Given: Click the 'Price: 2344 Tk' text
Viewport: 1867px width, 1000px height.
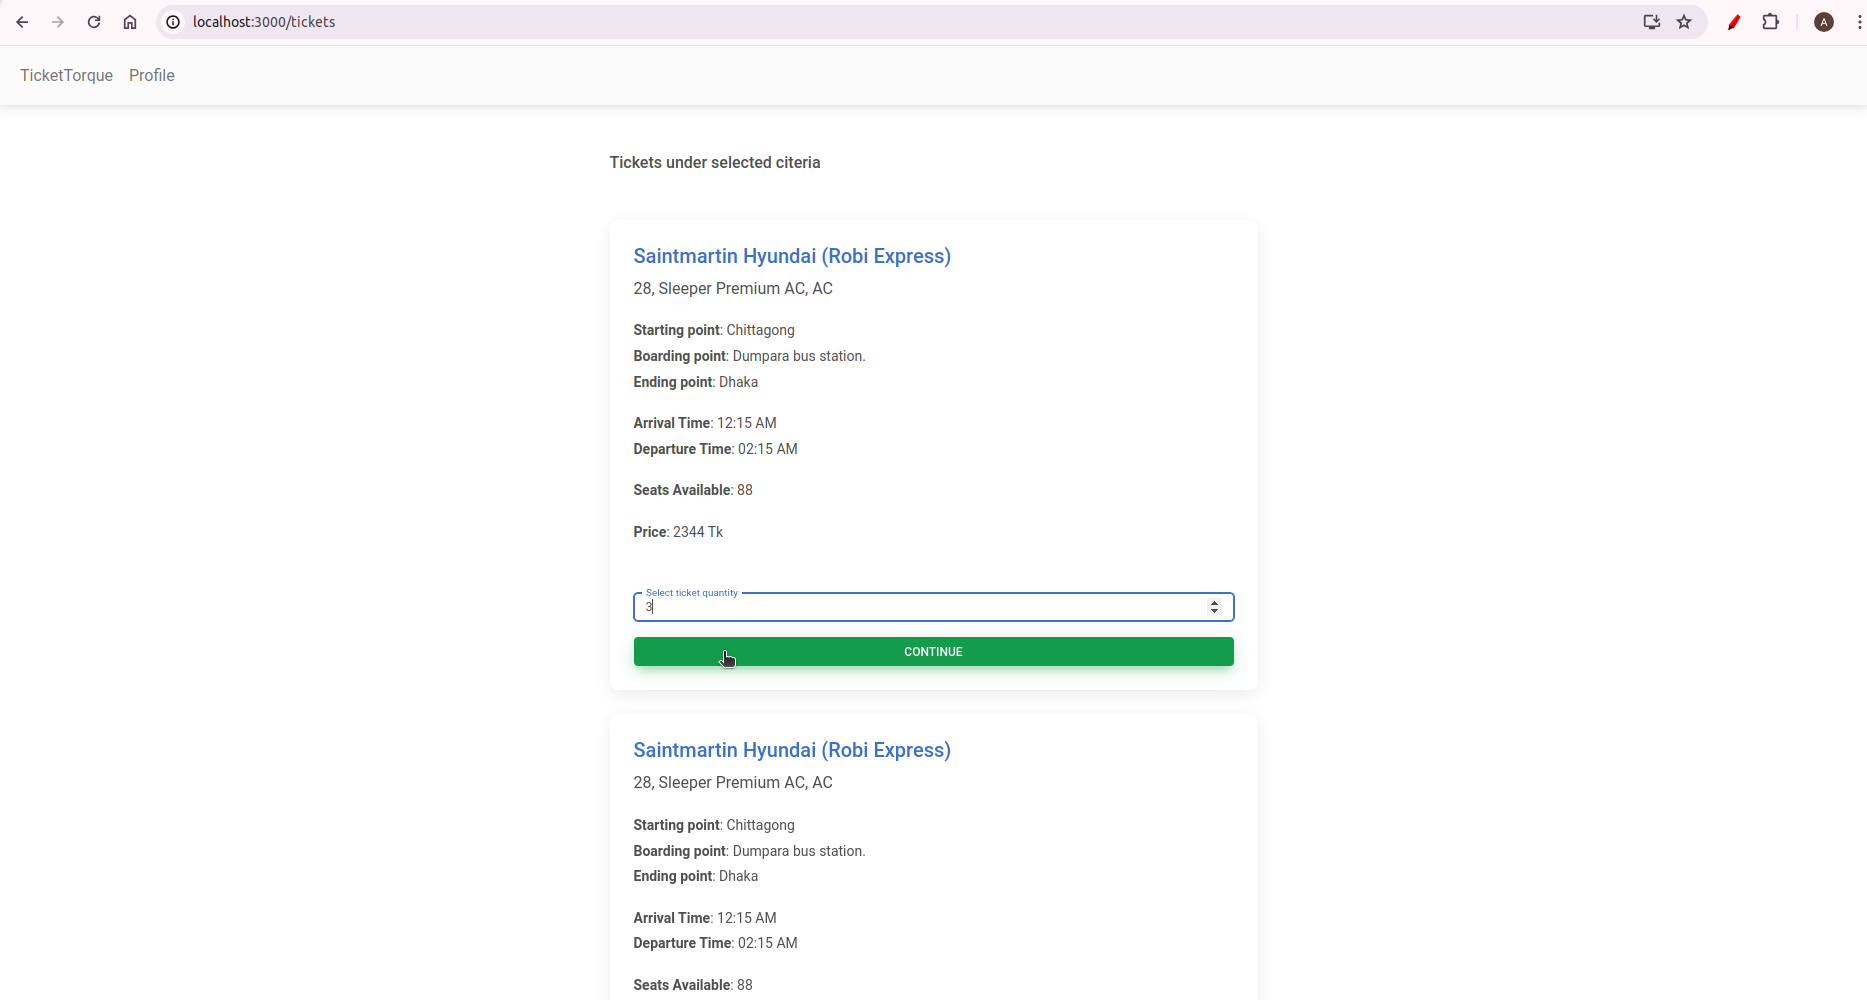Looking at the screenshot, I should (678, 532).
